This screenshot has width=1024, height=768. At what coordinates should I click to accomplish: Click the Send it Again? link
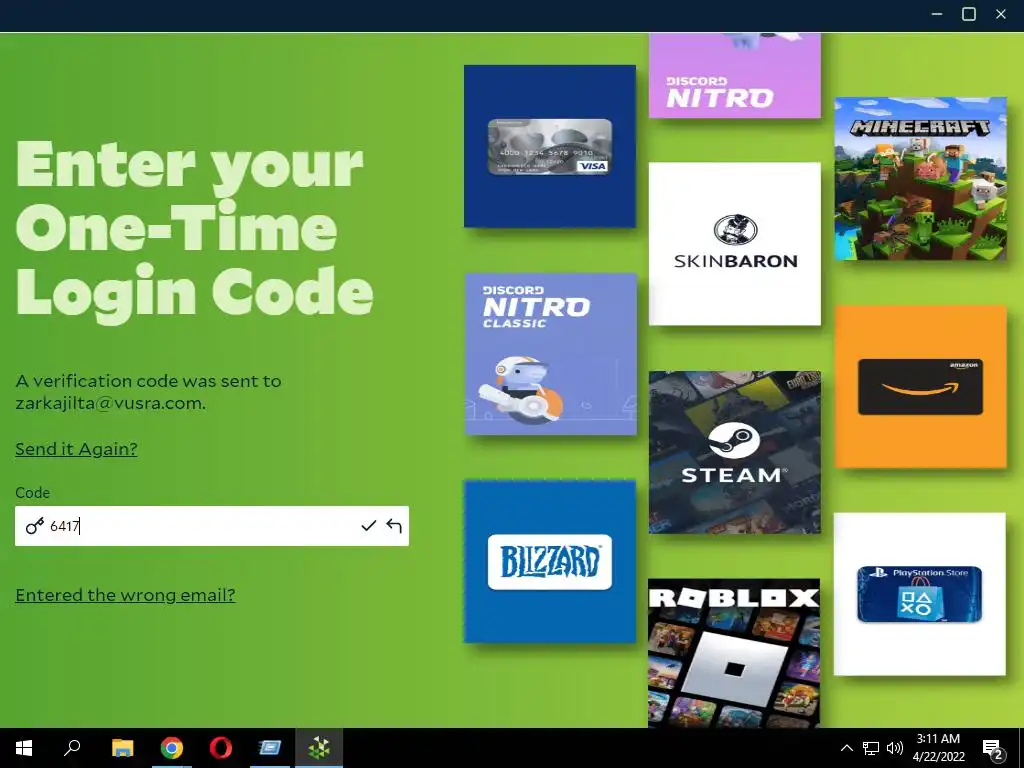(76, 449)
